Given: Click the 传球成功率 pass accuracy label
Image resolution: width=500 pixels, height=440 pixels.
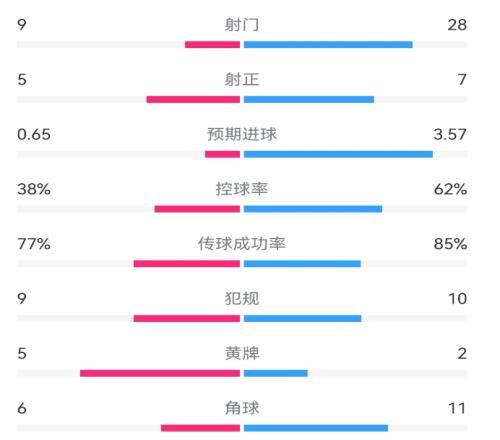Looking at the screenshot, I should tap(242, 244).
